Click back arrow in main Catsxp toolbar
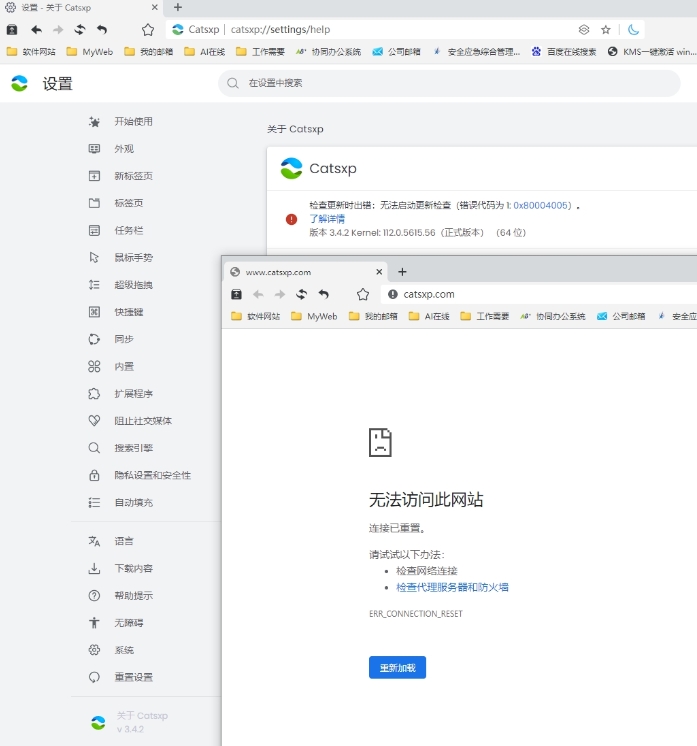This screenshot has height=746, width=697. point(36,30)
